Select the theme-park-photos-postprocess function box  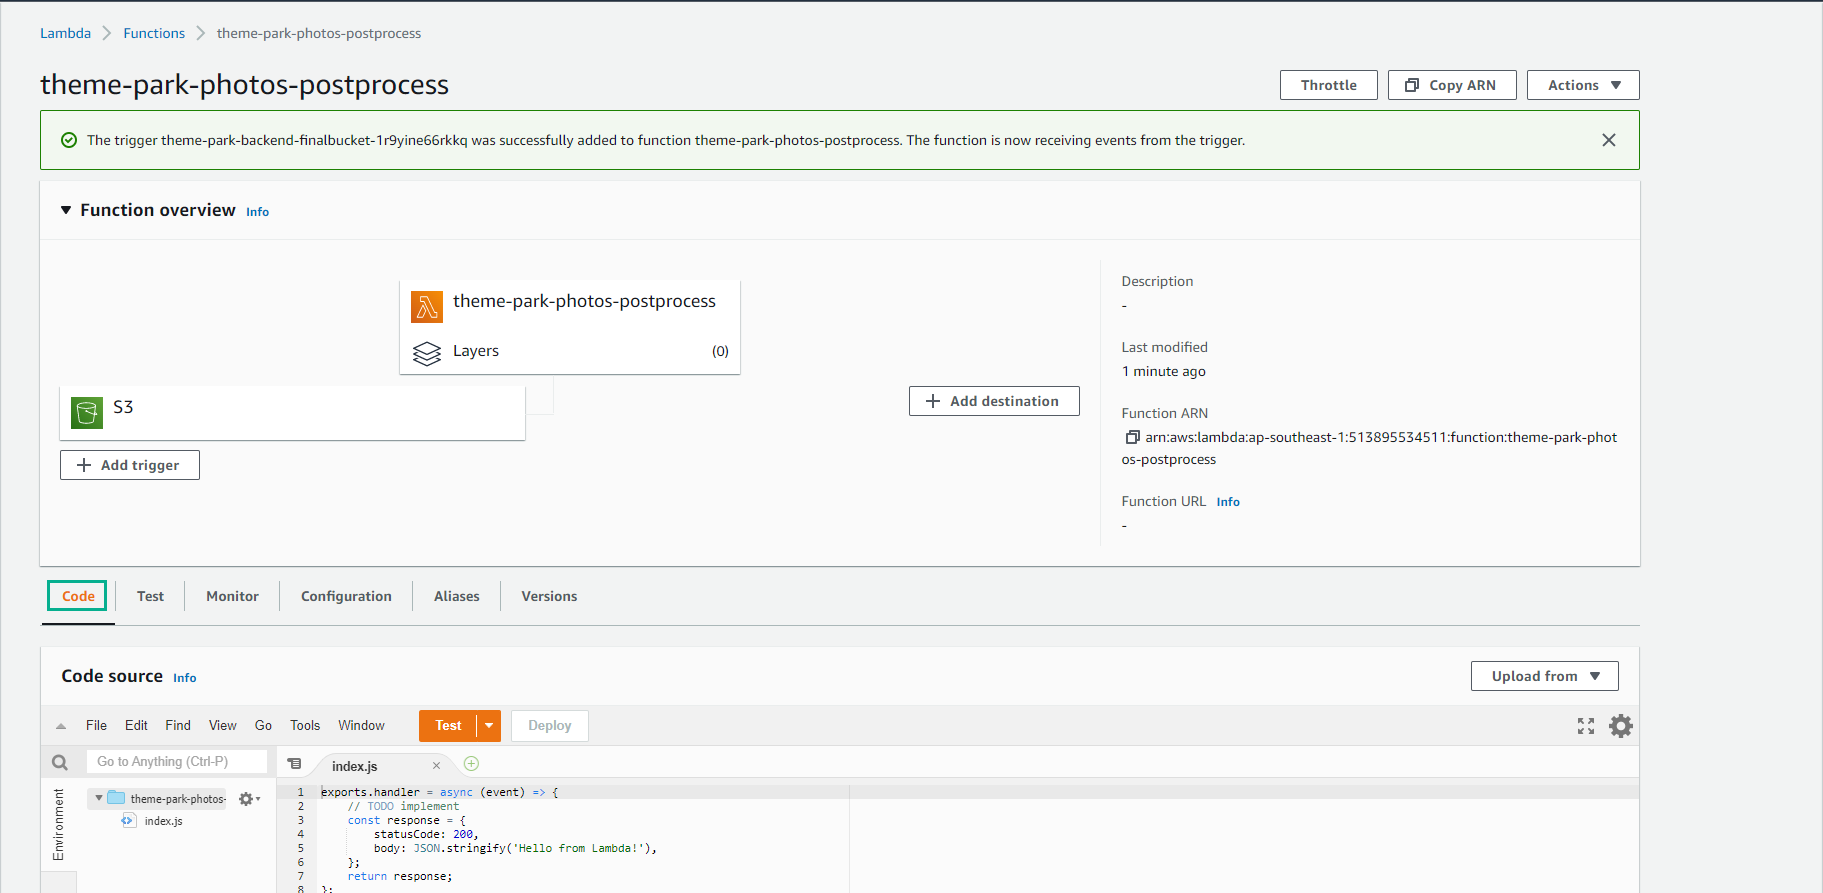coord(570,327)
